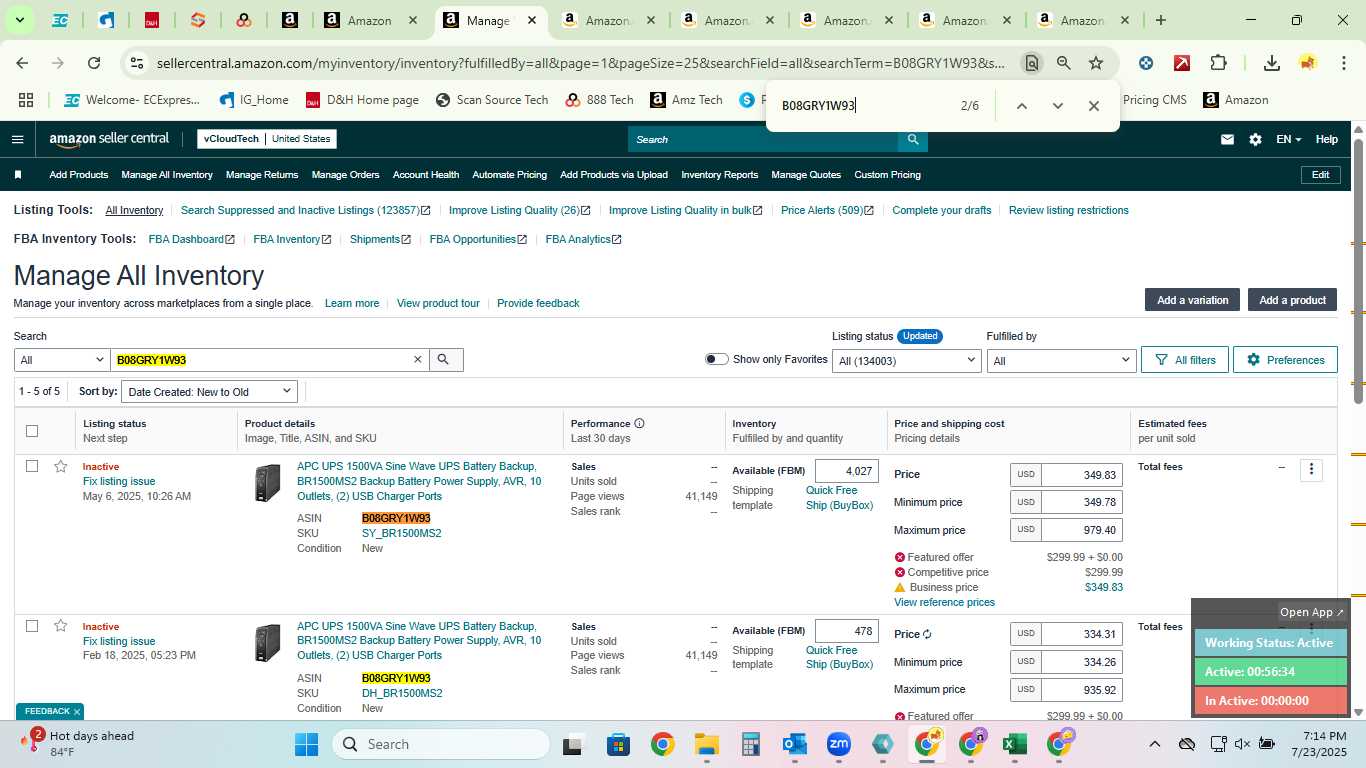Click Fix listing issue for May 6 listing
This screenshot has height=768, width=1366.
119,482
